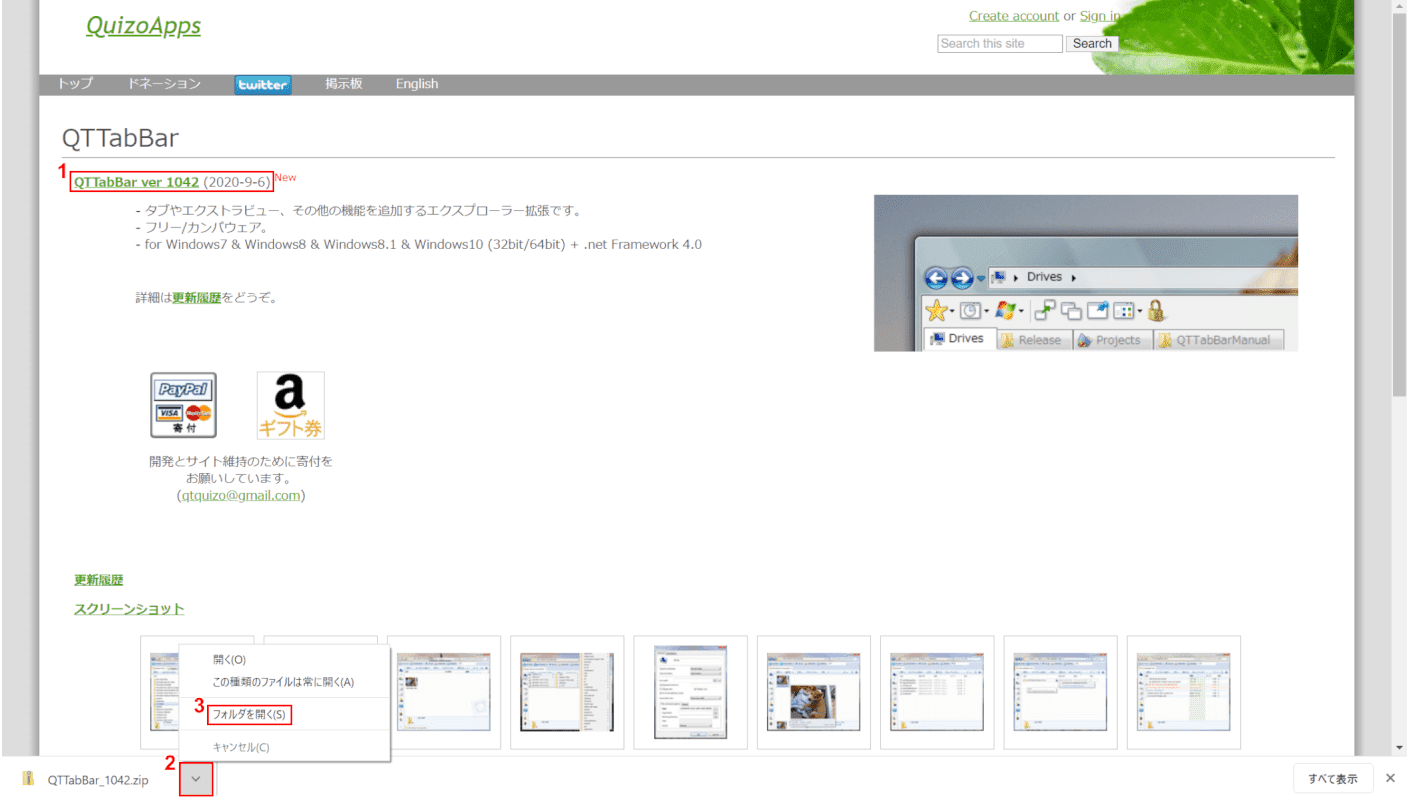Click the zip file icon in download bar
This screenshot has height=800, width=1407.
[x=30, y=780]
